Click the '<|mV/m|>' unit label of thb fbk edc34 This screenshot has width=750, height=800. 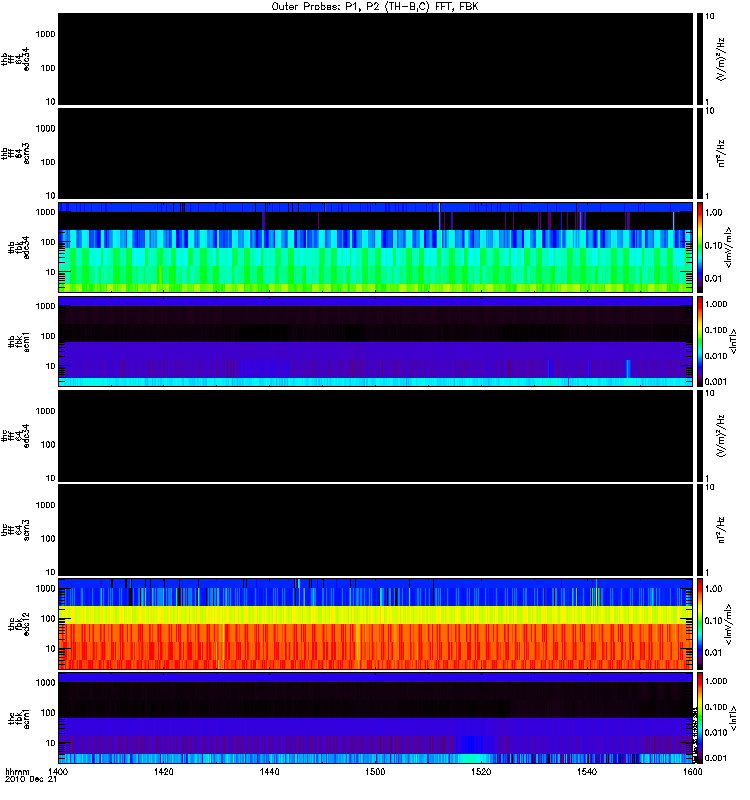(728, 247)
